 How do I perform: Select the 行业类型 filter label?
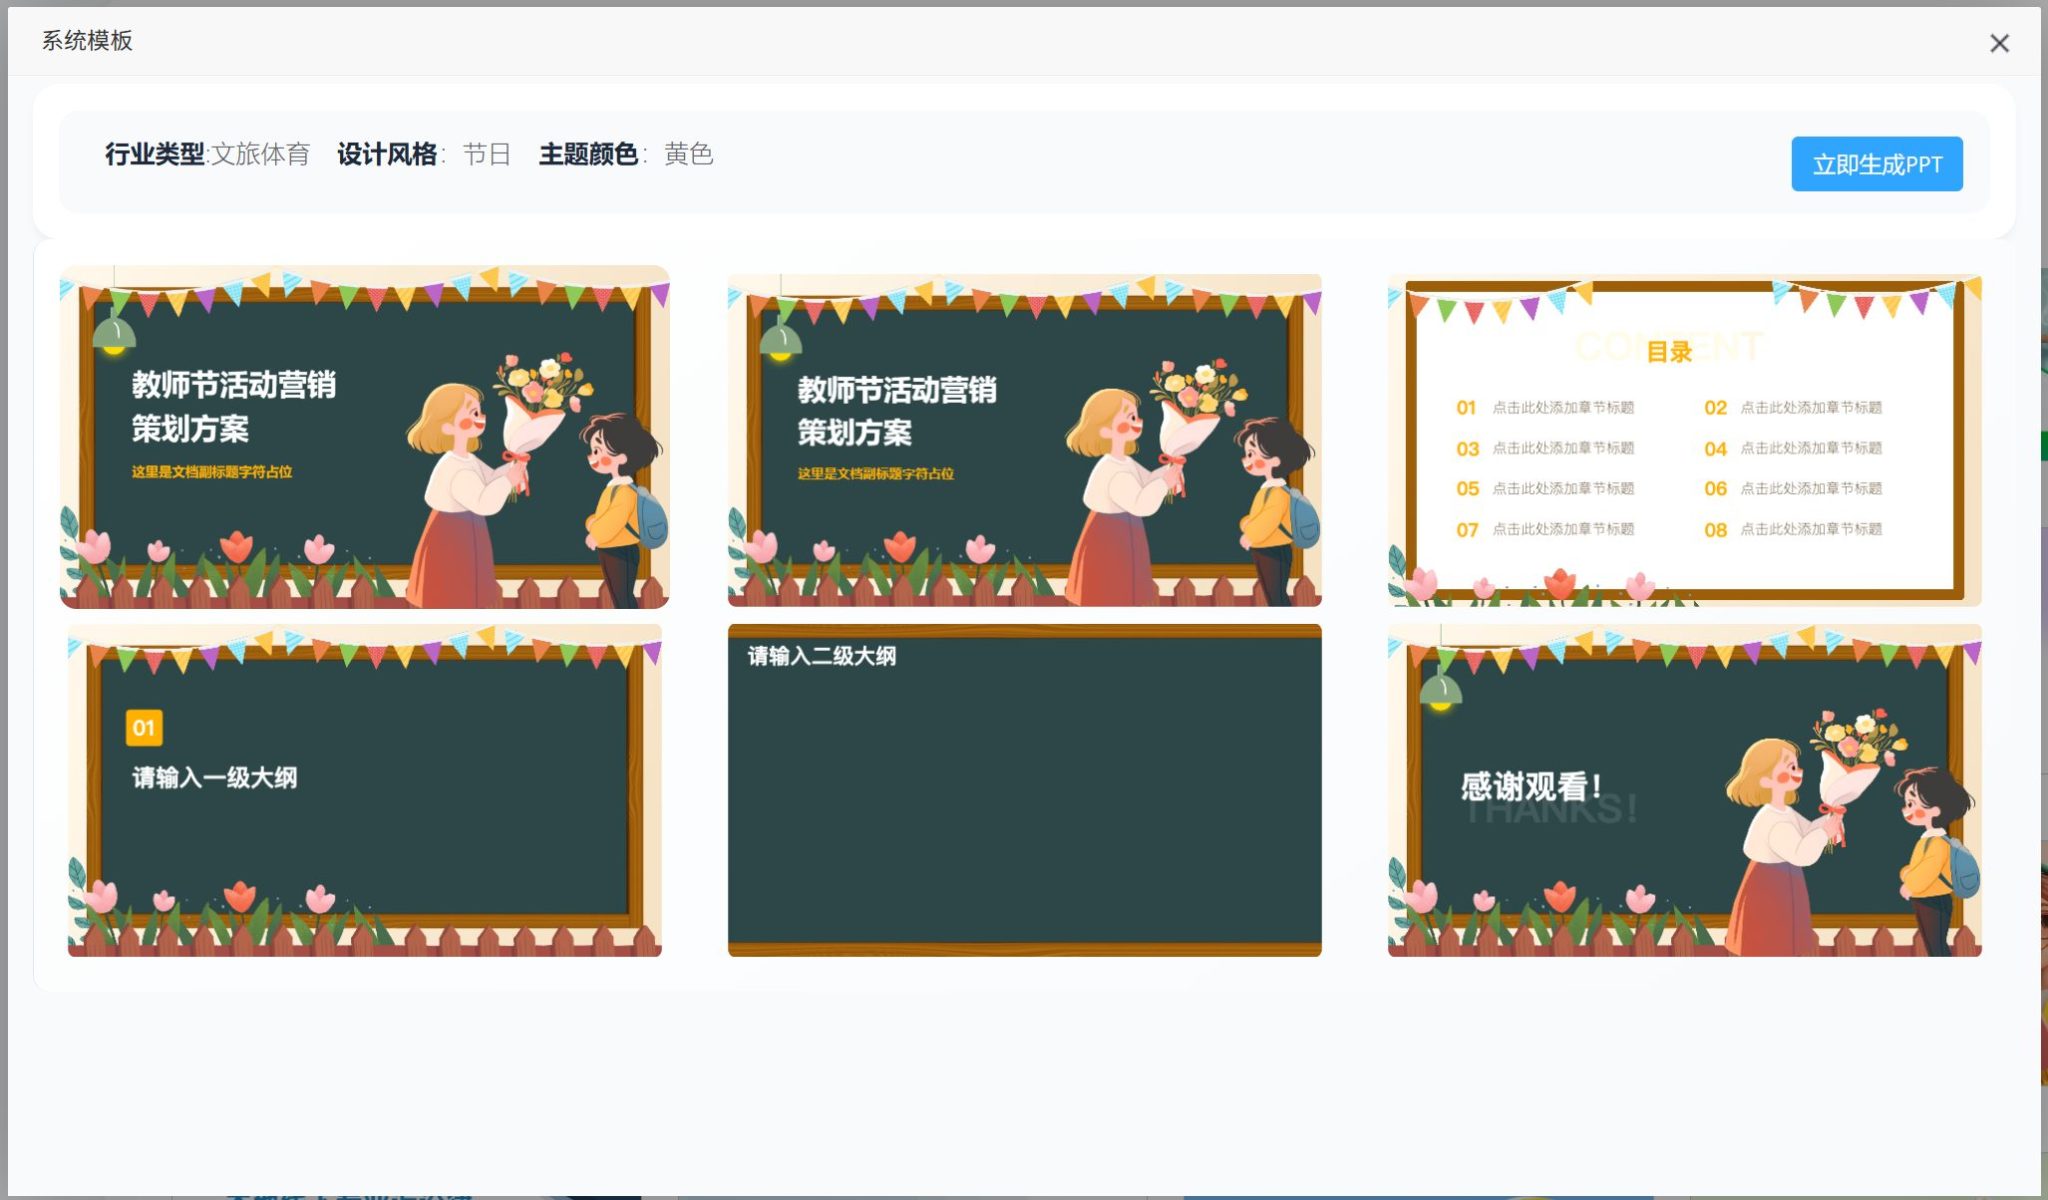pyautogui.click(x=150, y=153)
